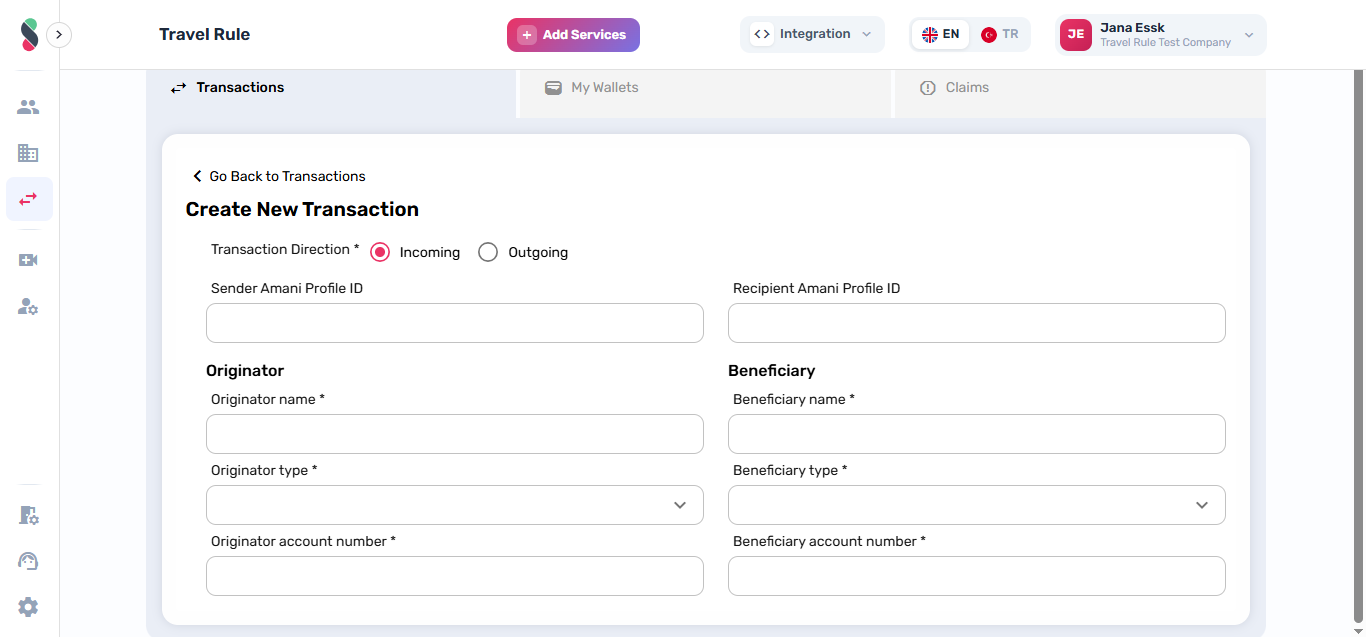Click the Originator section heading
The image size is (1366, 637).
245,371
